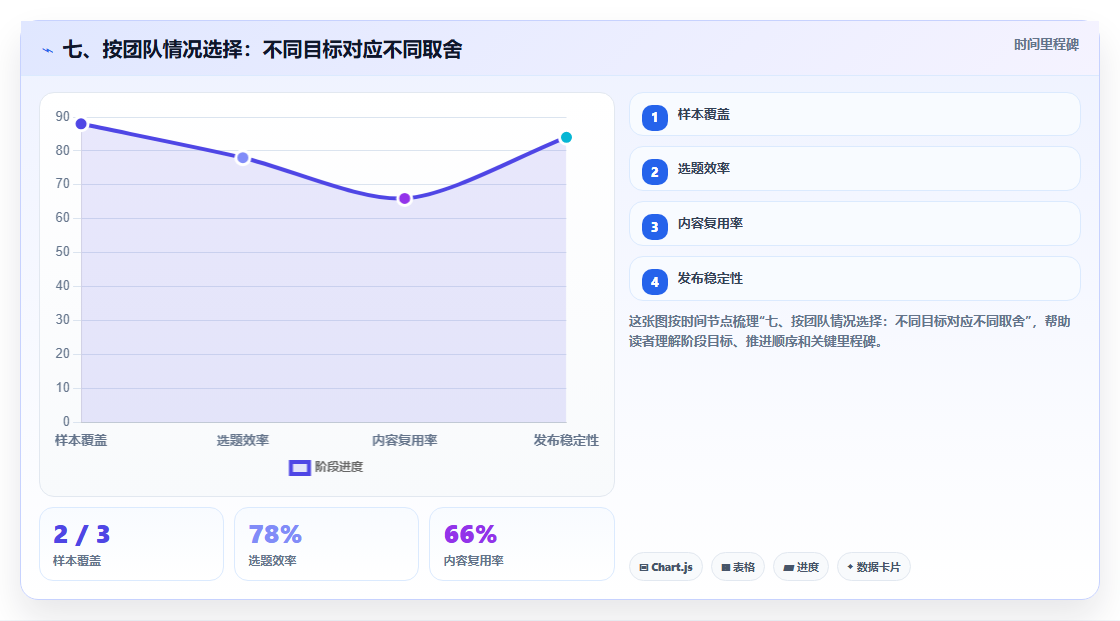Click the y-axis value 90
The height and width of the screenshot is (621, 1120).
click(63, 116)
